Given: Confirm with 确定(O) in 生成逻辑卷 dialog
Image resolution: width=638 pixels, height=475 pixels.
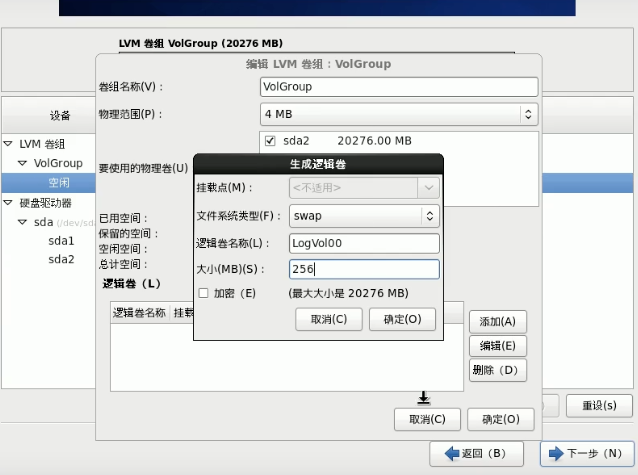Looking at the screenshot, I should pos(402,319).
